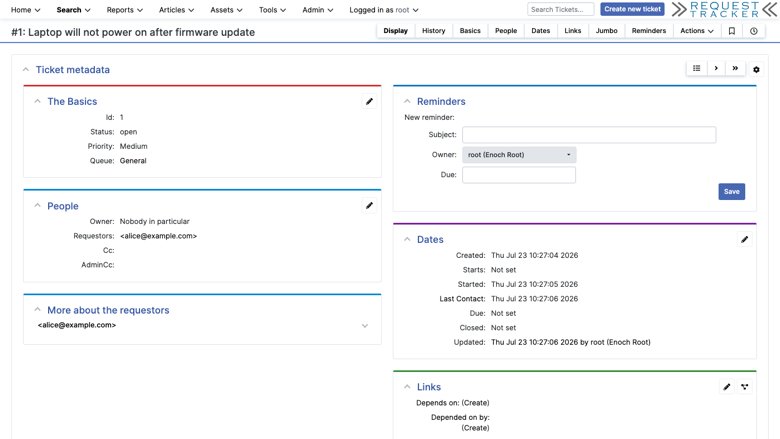Collapse More about the requestors panel
This screenshot has height=439, width=780.
point(37,310)
